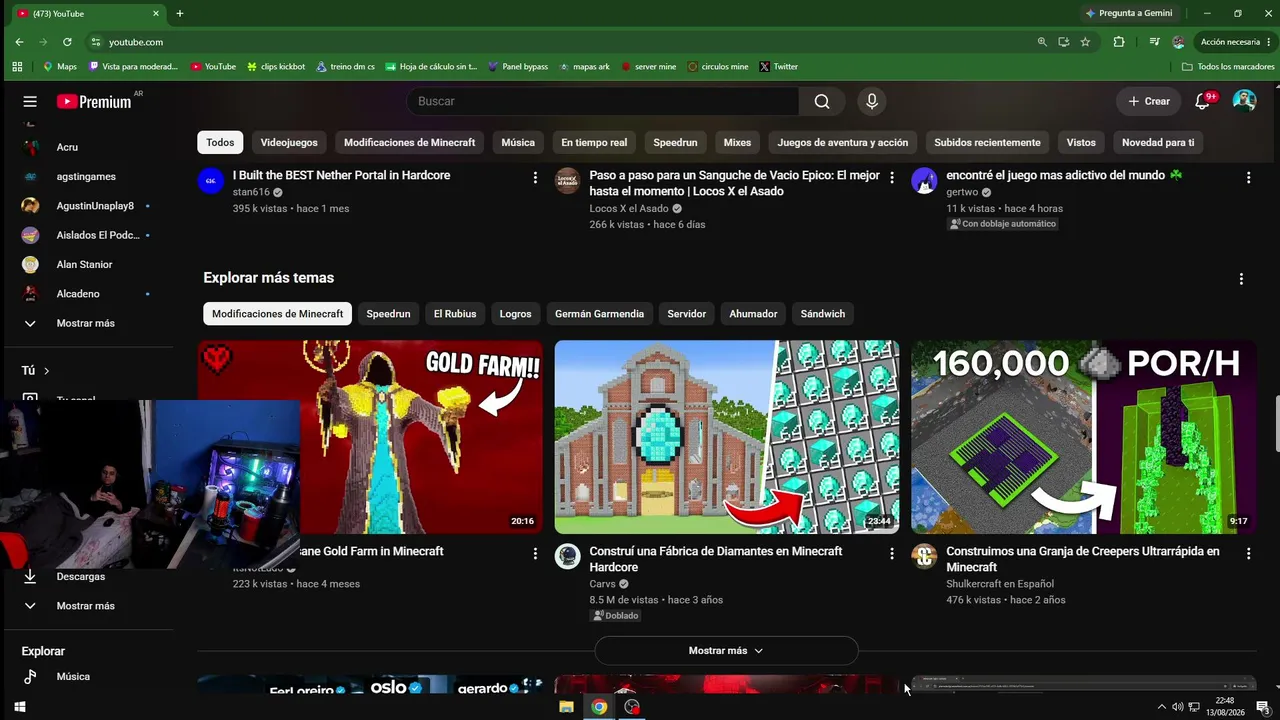The width and height of the screenshot is (1280, 720).
Task: Open options for the Granja de Creepers video
Action: [1248, 553]
